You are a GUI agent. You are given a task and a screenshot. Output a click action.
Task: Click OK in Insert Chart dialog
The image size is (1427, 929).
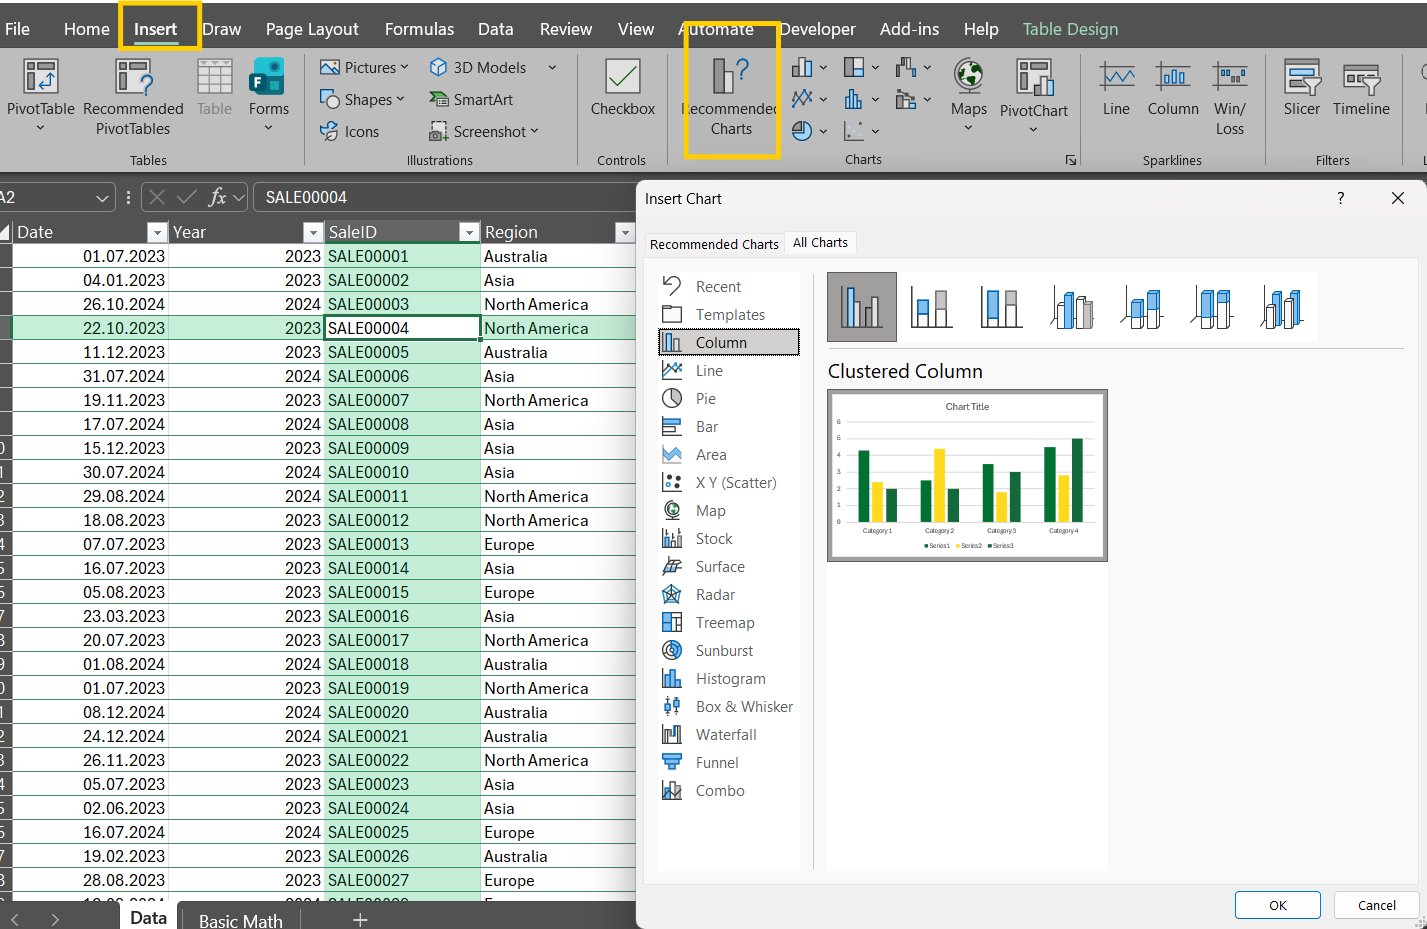(x=1278, y=905)
